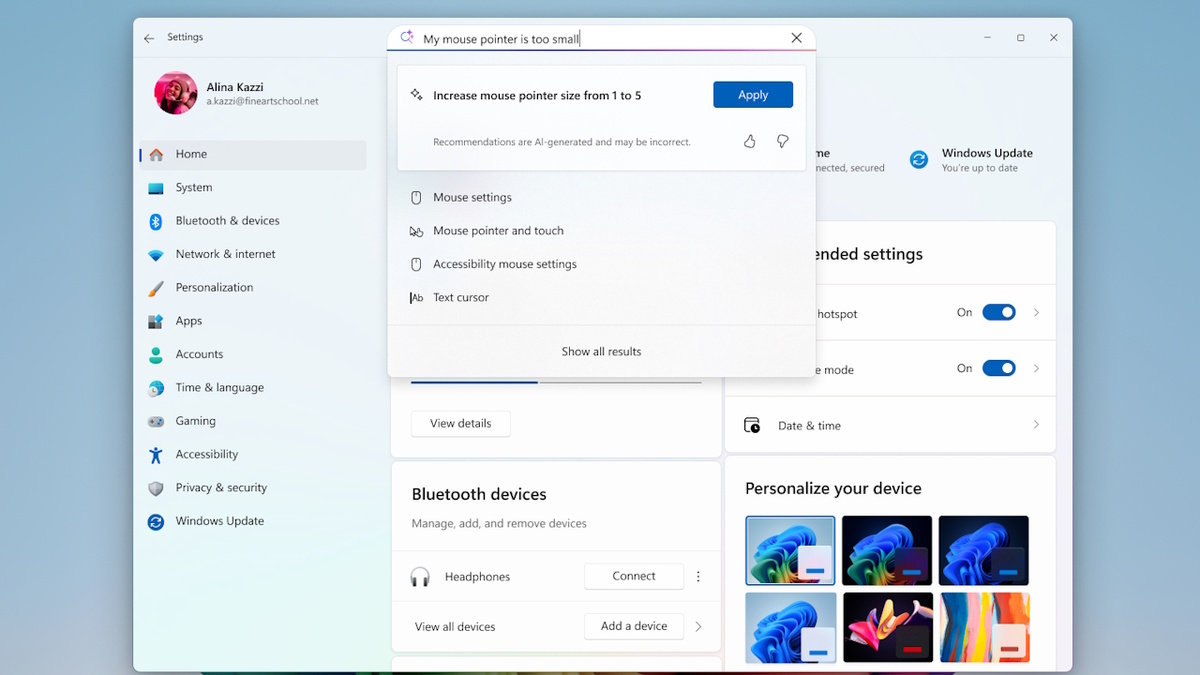Click the Bluetooth icon in sidebar
This screenshot has width=1200, height=675.
click(156, 221)
